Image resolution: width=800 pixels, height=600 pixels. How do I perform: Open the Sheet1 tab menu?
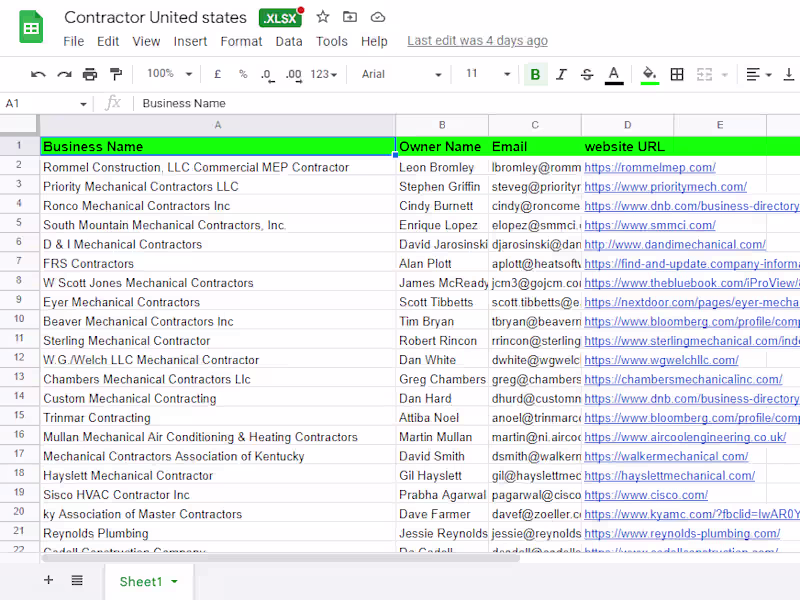172,580
